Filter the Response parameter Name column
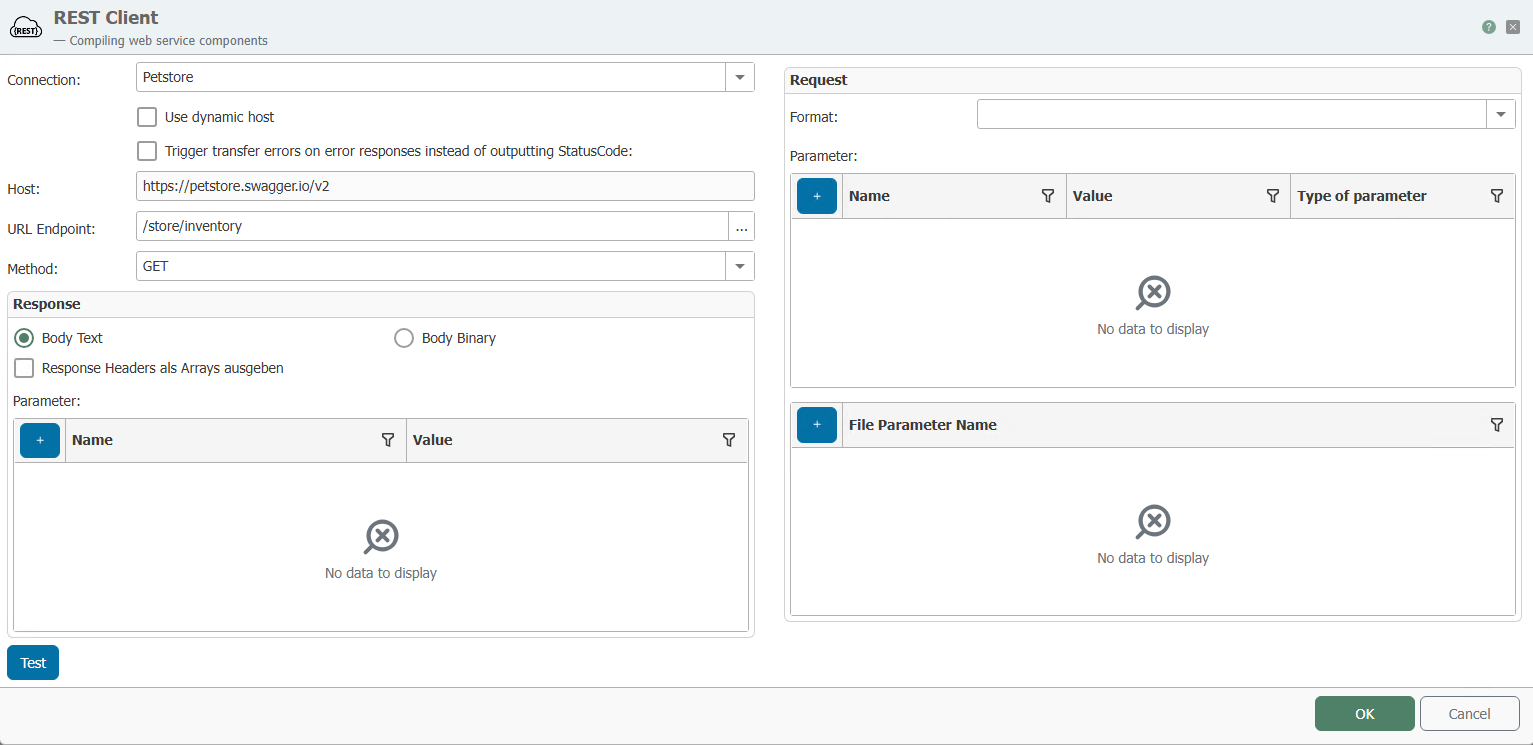Viewport: 1533px width, 745px height. [x=388, y=440]
